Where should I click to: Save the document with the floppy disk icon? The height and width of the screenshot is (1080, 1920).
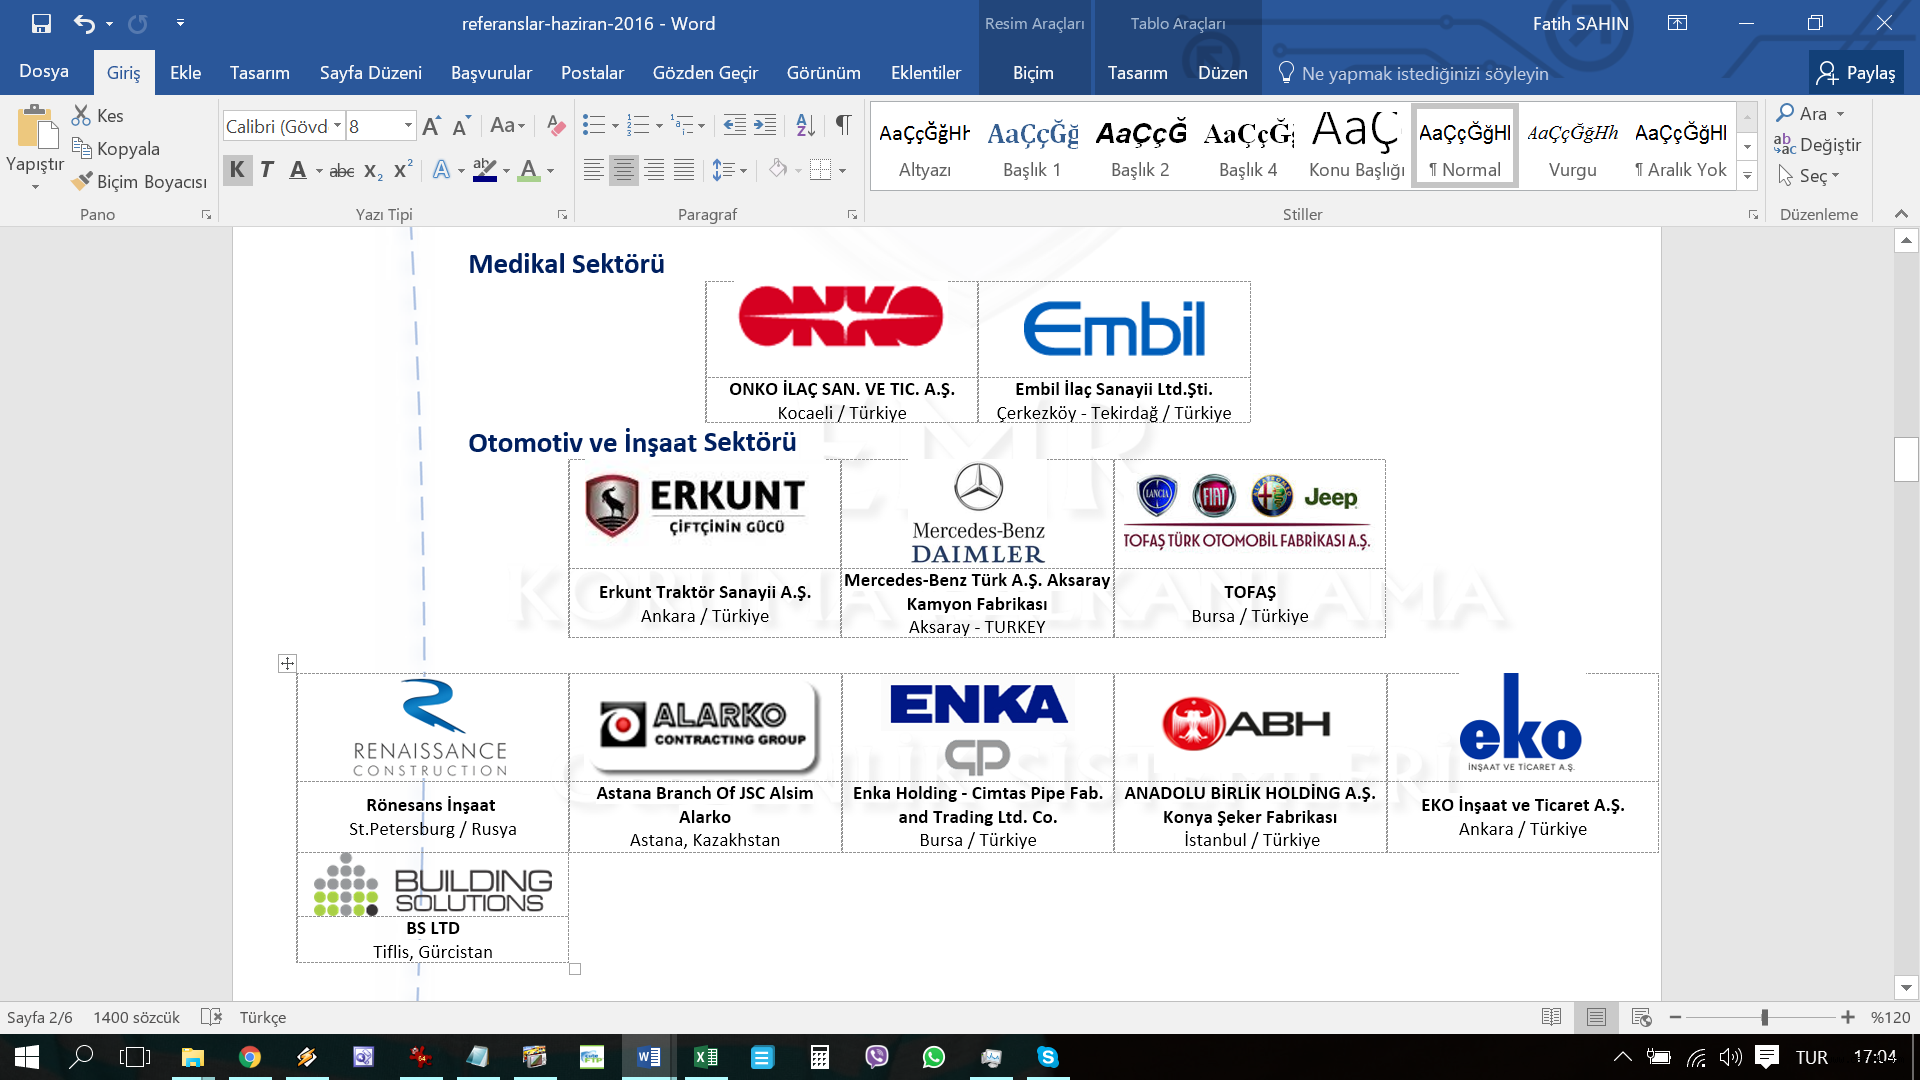[41, 23]
